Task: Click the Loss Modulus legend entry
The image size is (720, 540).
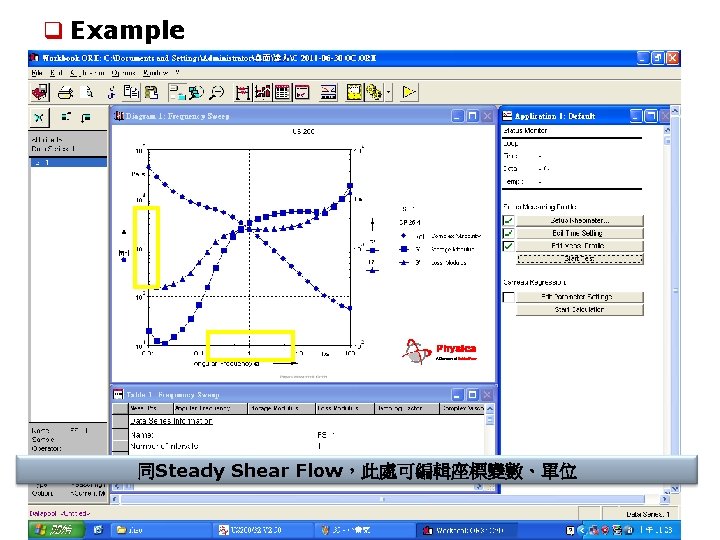Action: (433, 263)
